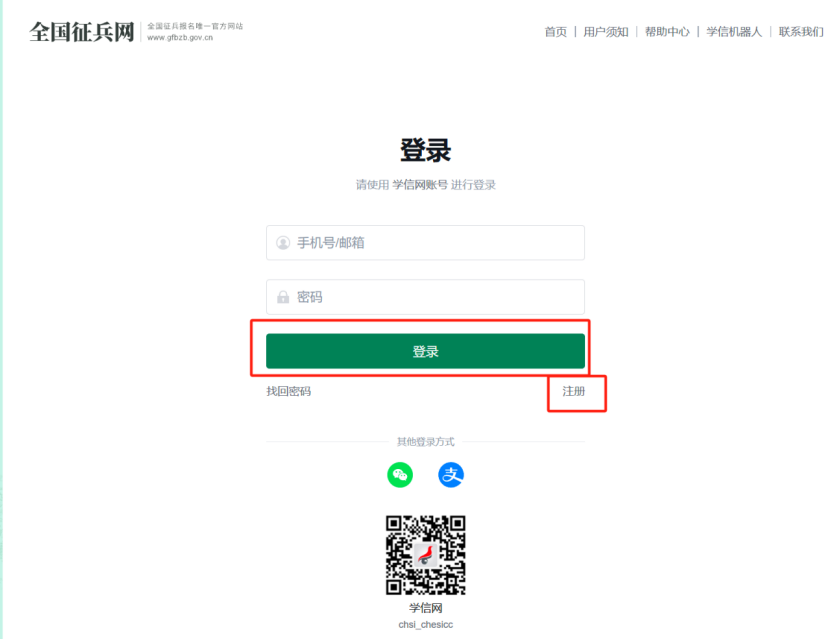The image size is (831, 639).
Task: Open 帮助中心 in top navigation
Action: click(667, 32)
